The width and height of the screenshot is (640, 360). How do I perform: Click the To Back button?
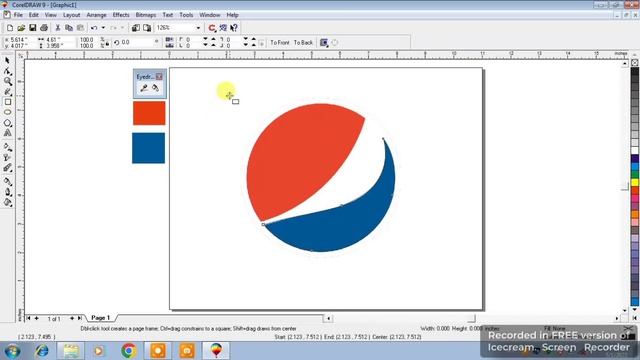303,42
